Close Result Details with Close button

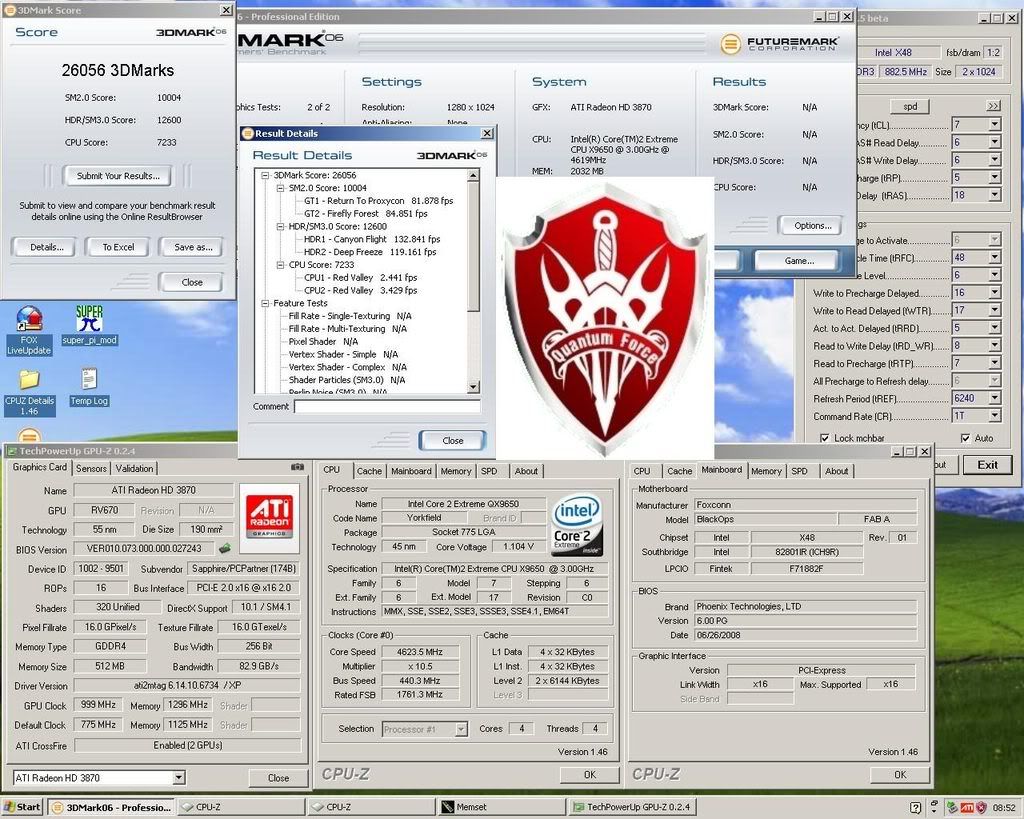(x=453, y=441)
